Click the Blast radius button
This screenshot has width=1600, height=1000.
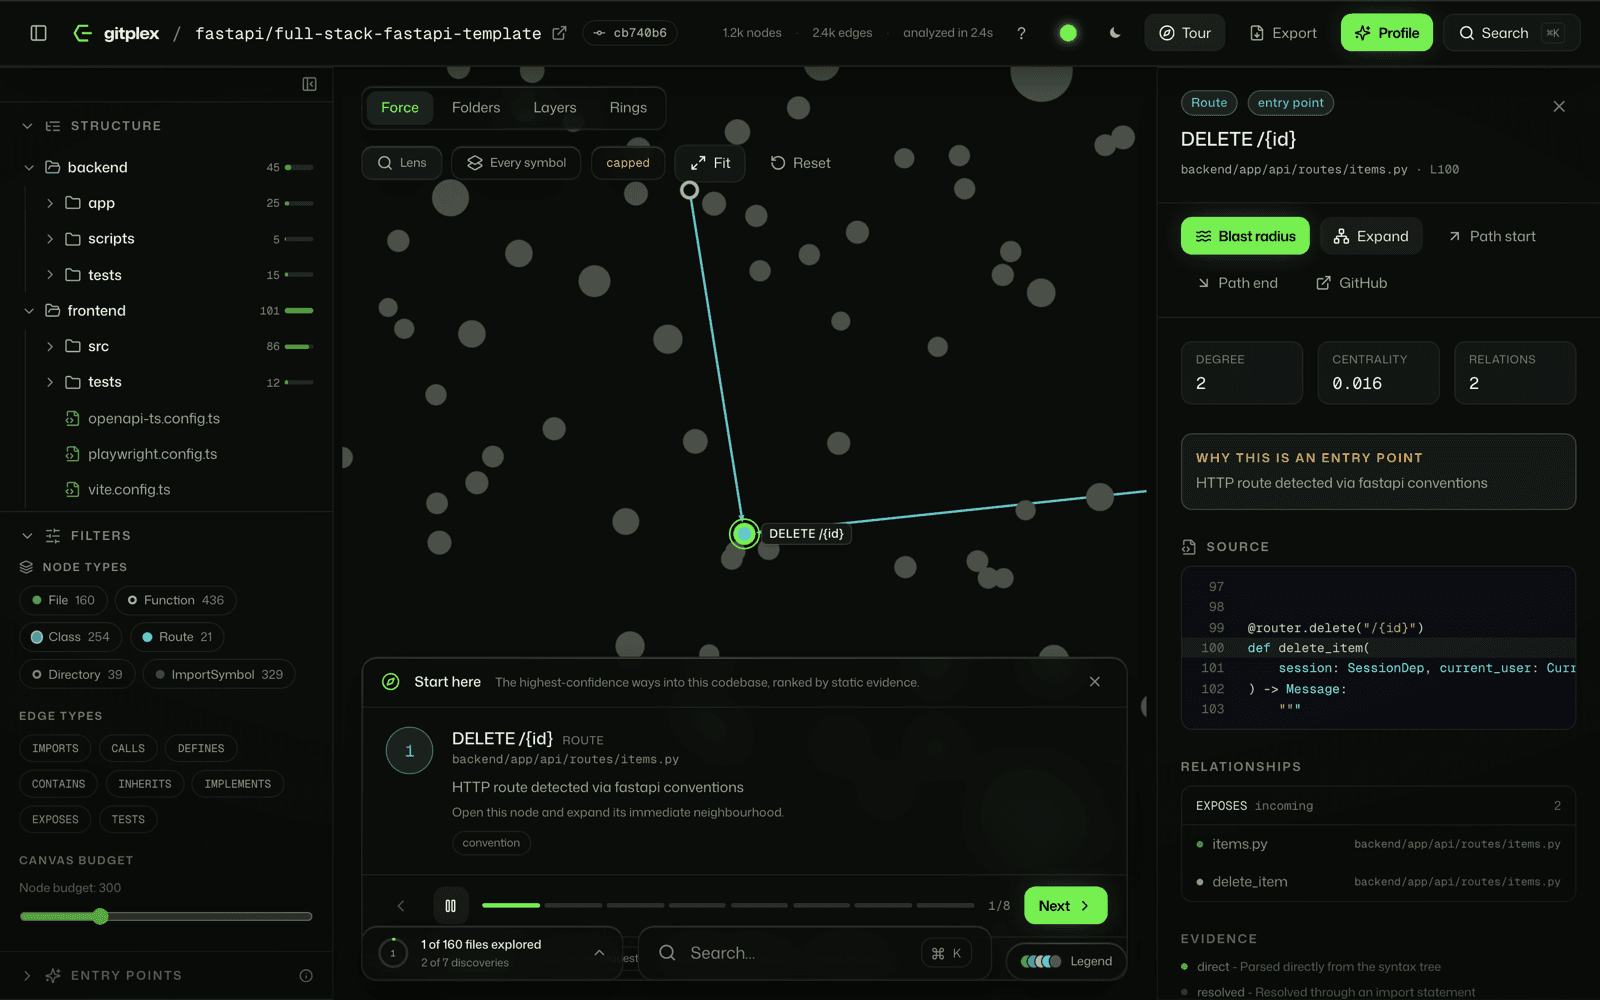tap(1245, 236)
